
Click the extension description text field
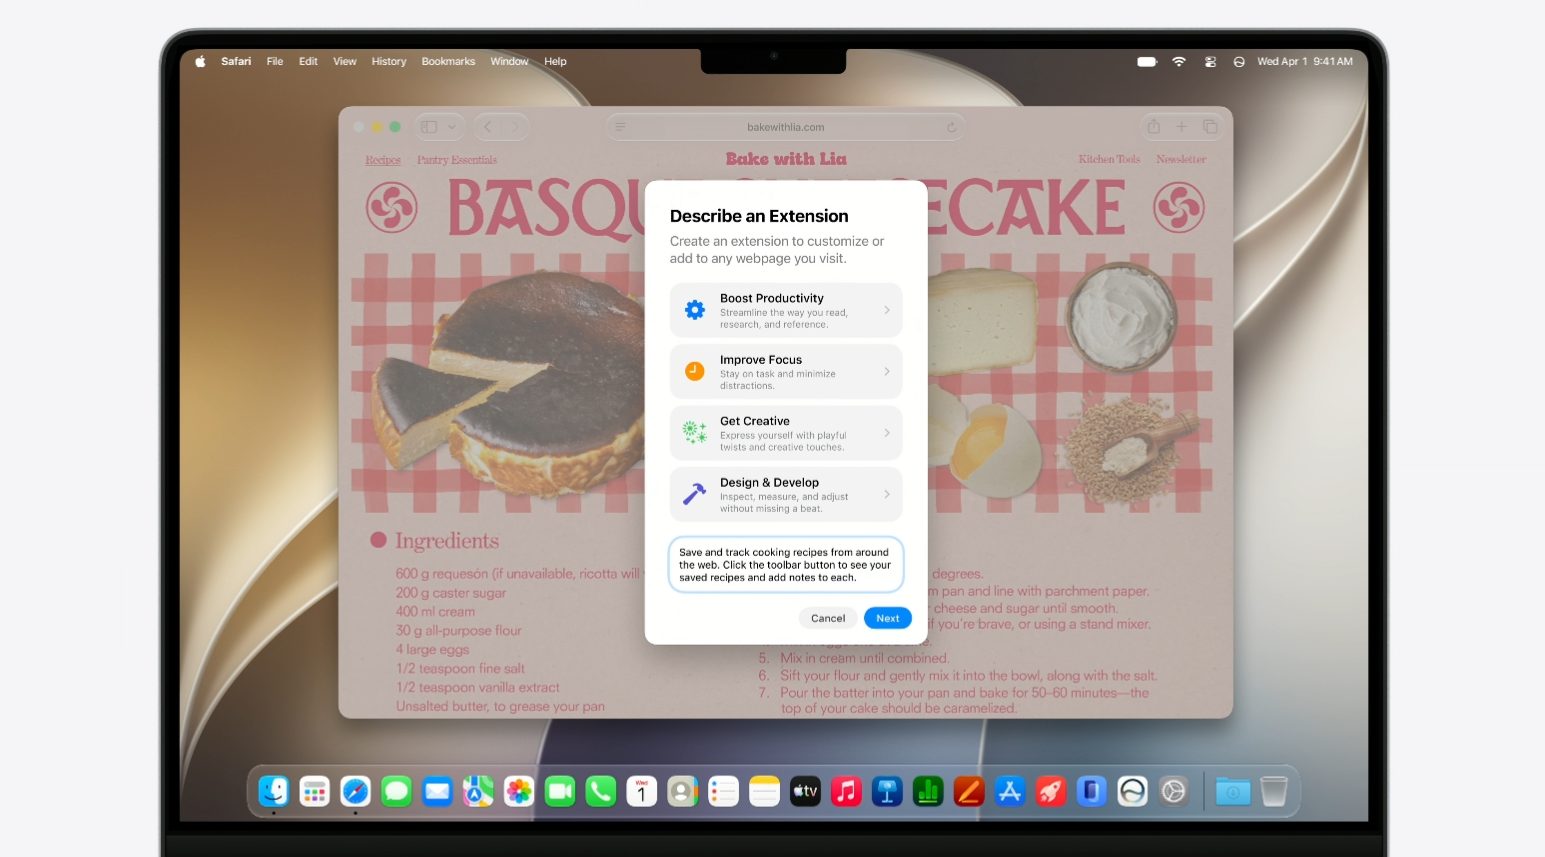(x=786, y=565)
